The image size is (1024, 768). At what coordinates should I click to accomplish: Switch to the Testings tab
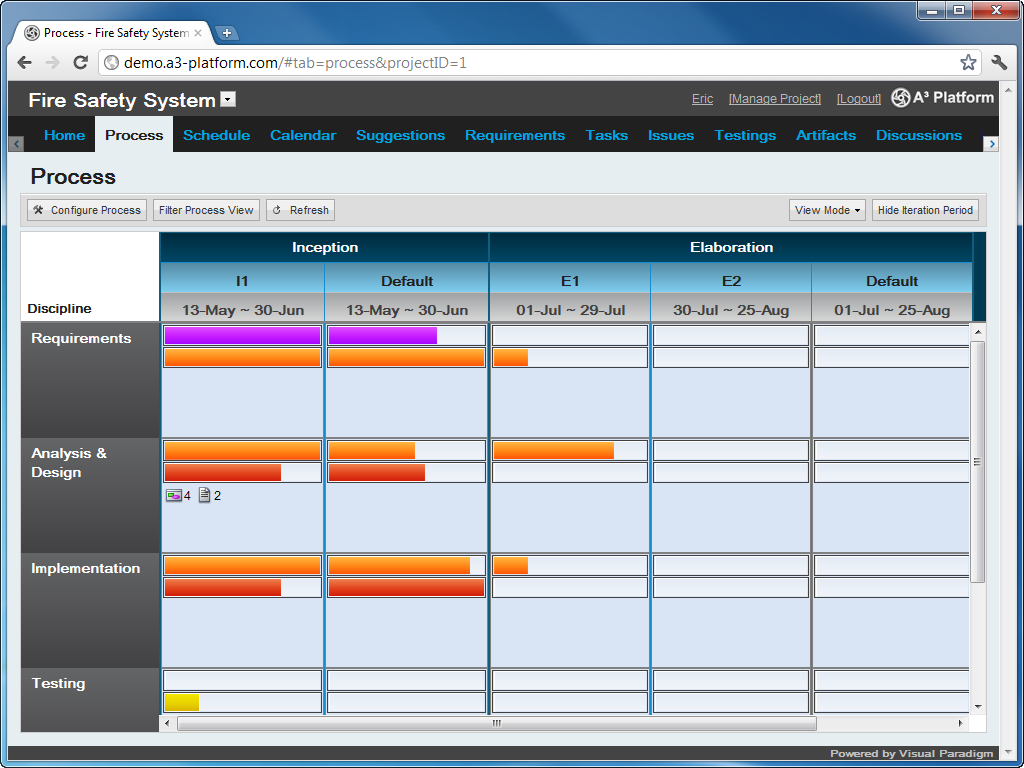[745, 135]
